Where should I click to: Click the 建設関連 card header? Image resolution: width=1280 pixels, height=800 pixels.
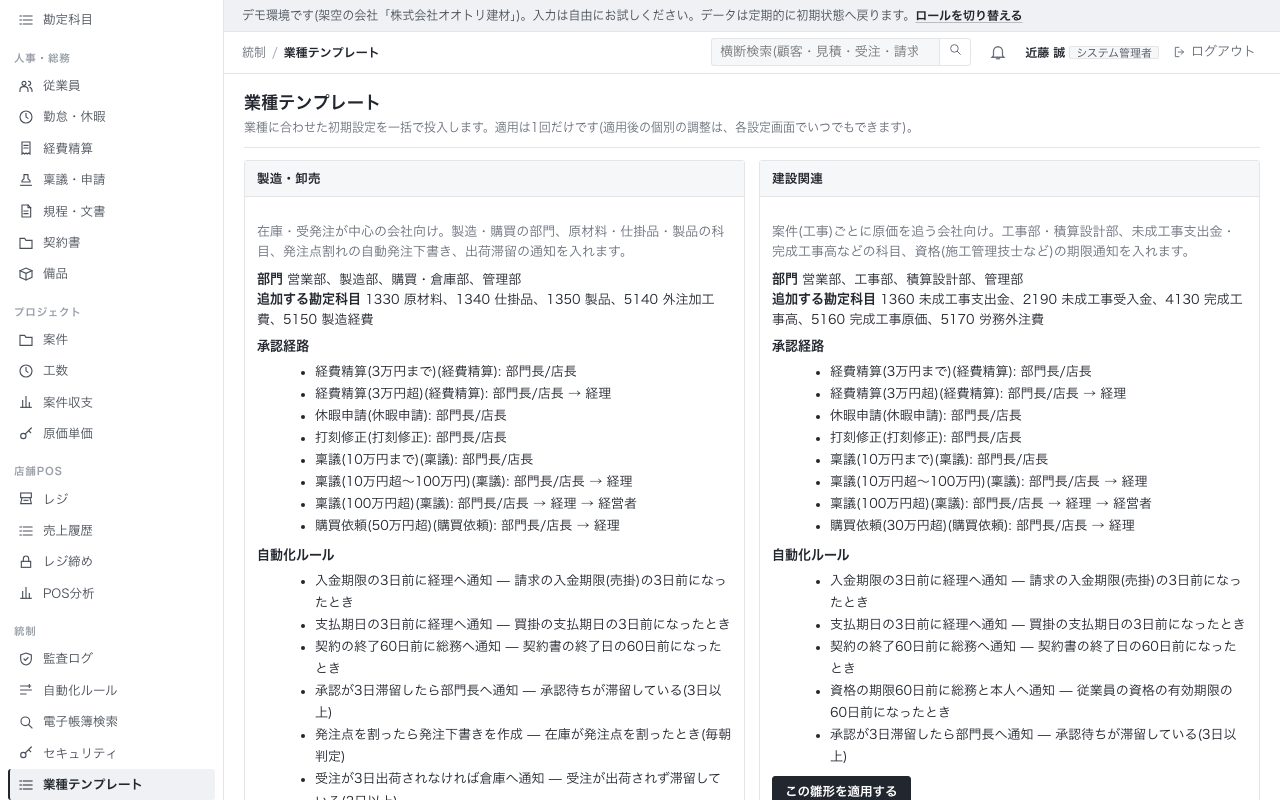pyautogui.click(x=1009, y=179)
